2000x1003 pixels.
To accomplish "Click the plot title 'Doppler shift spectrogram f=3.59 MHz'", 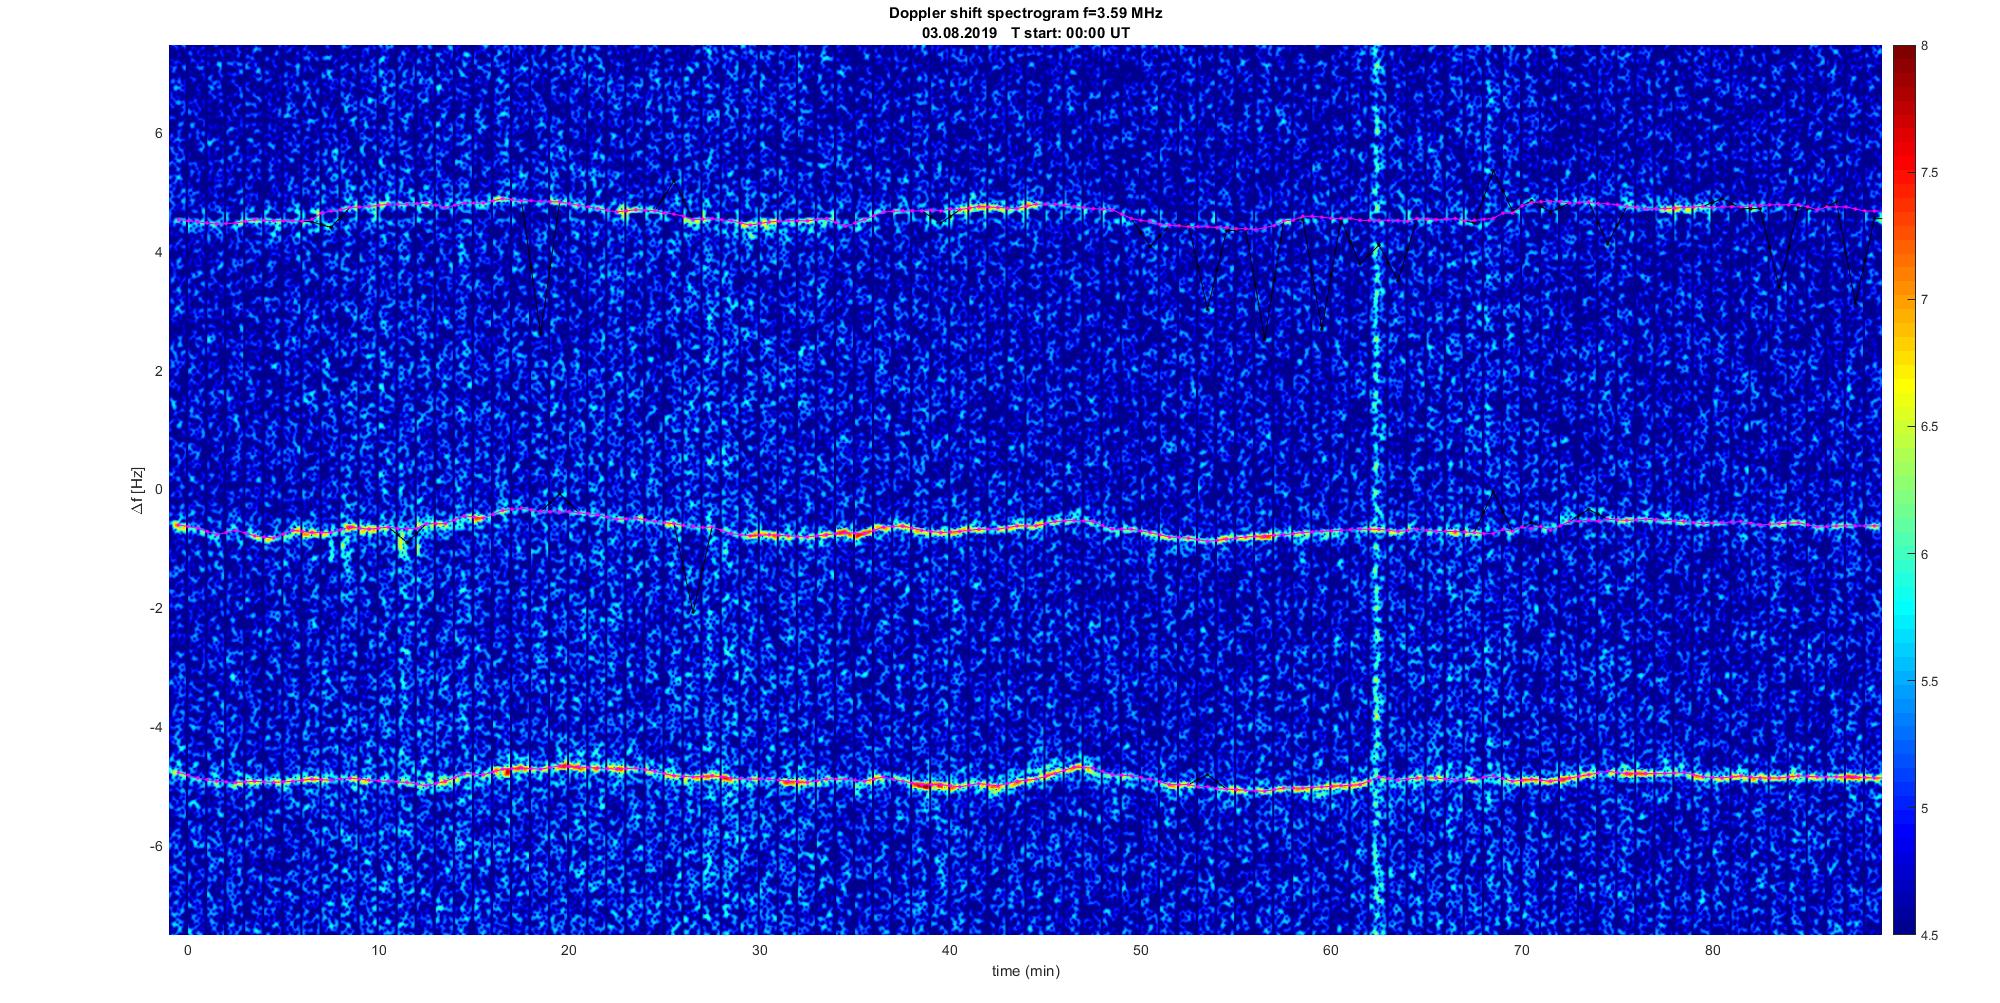I will tap(1025, 13).
